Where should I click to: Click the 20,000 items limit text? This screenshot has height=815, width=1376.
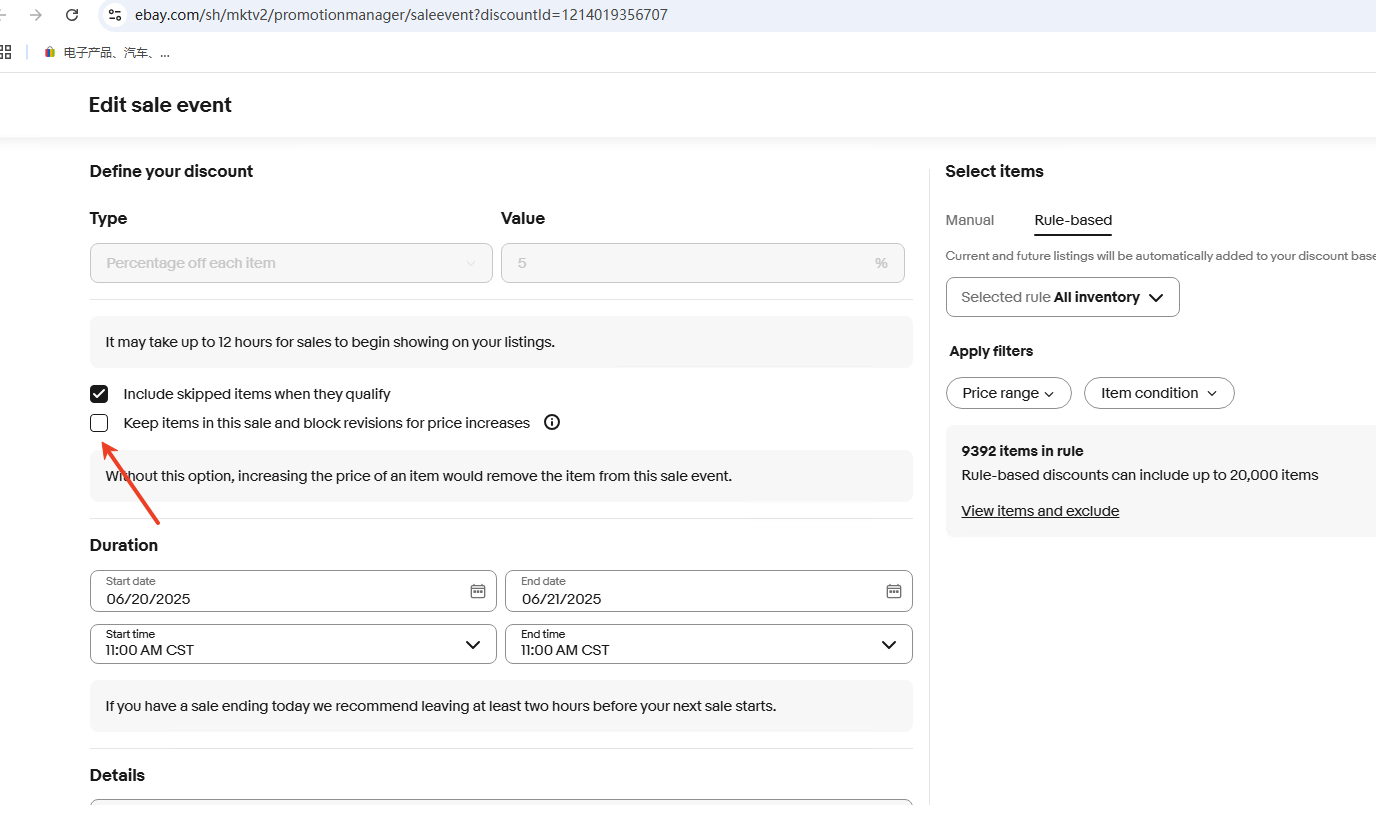tap(1140, 475)
